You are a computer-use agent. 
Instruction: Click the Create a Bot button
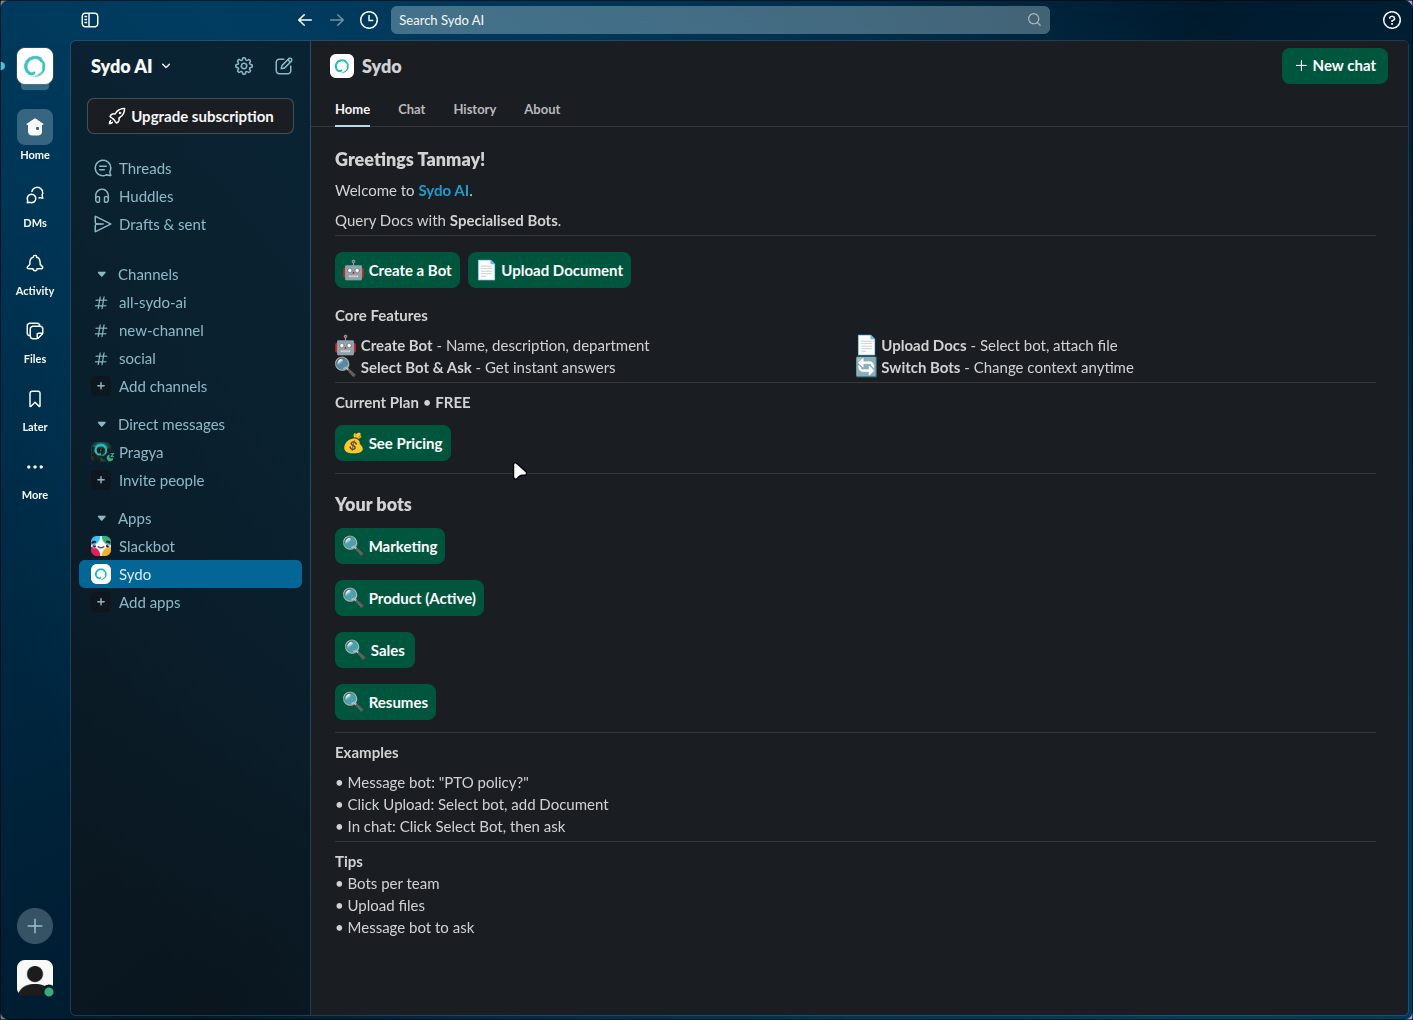tap(397, 270)
